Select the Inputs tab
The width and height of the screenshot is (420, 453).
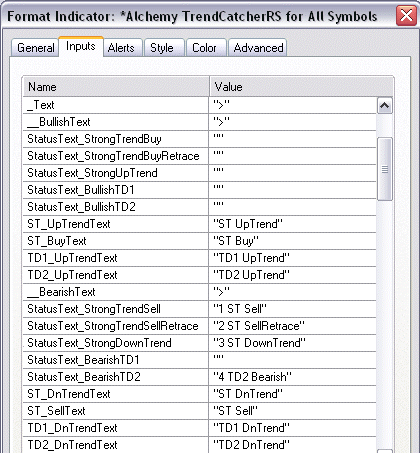(x=81, y=46)
